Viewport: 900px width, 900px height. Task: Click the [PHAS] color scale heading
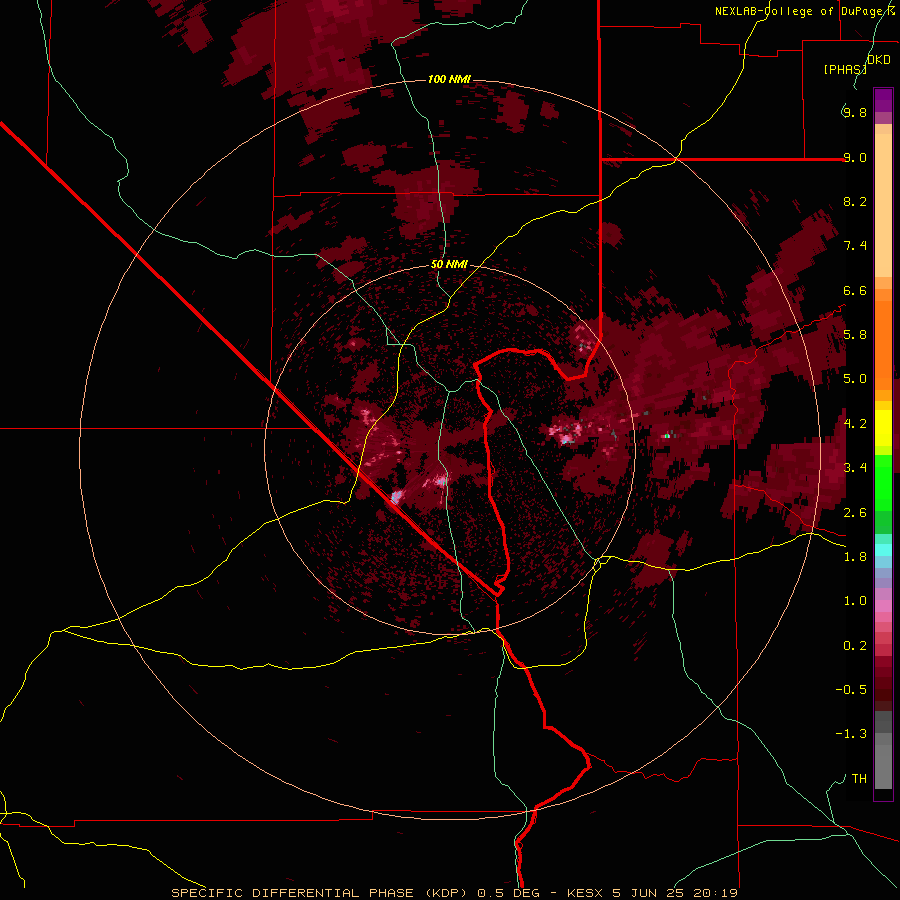coord(845,69)
